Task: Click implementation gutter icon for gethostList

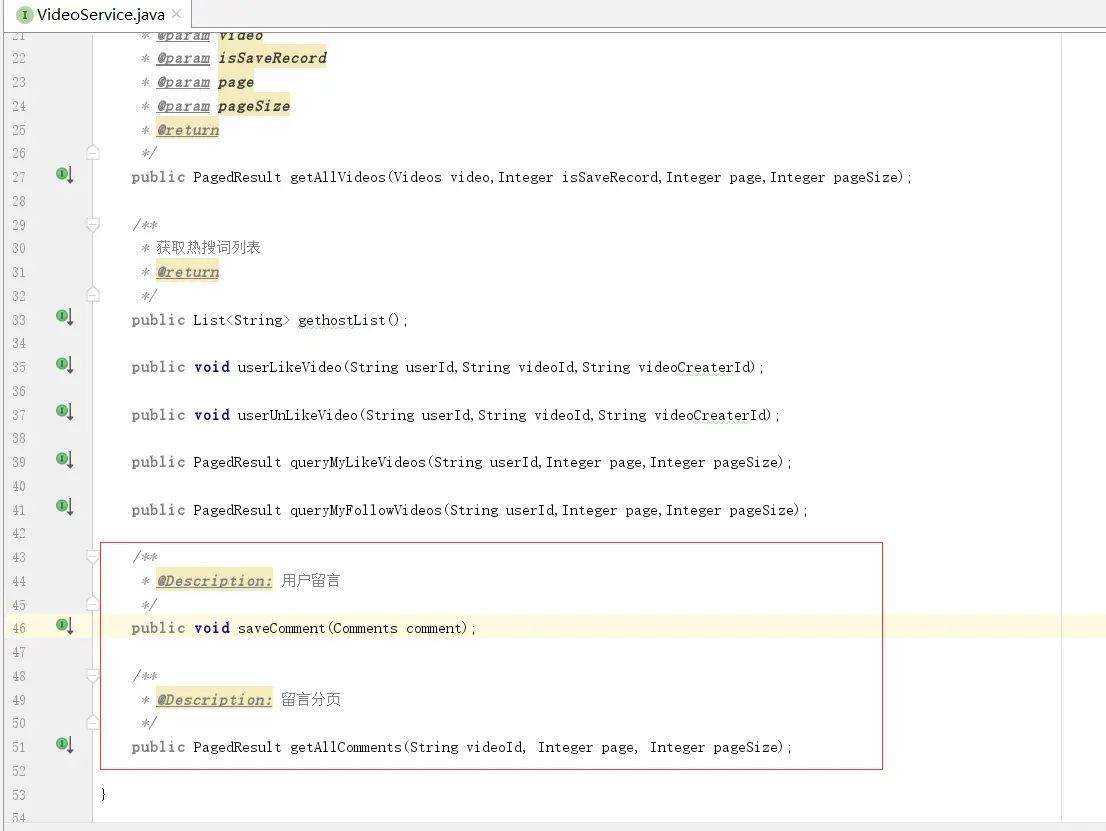Action: [64, 317]
